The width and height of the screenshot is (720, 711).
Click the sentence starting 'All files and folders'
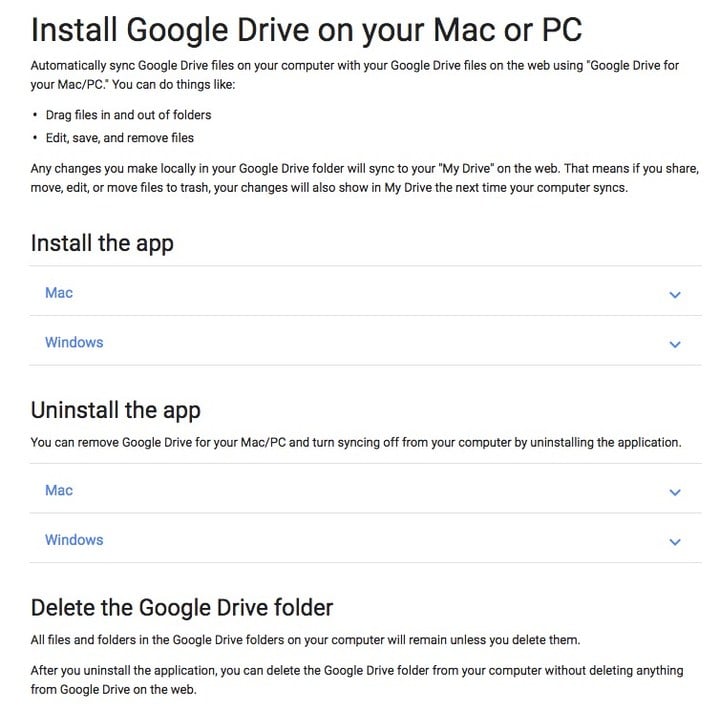coord(305,640)
